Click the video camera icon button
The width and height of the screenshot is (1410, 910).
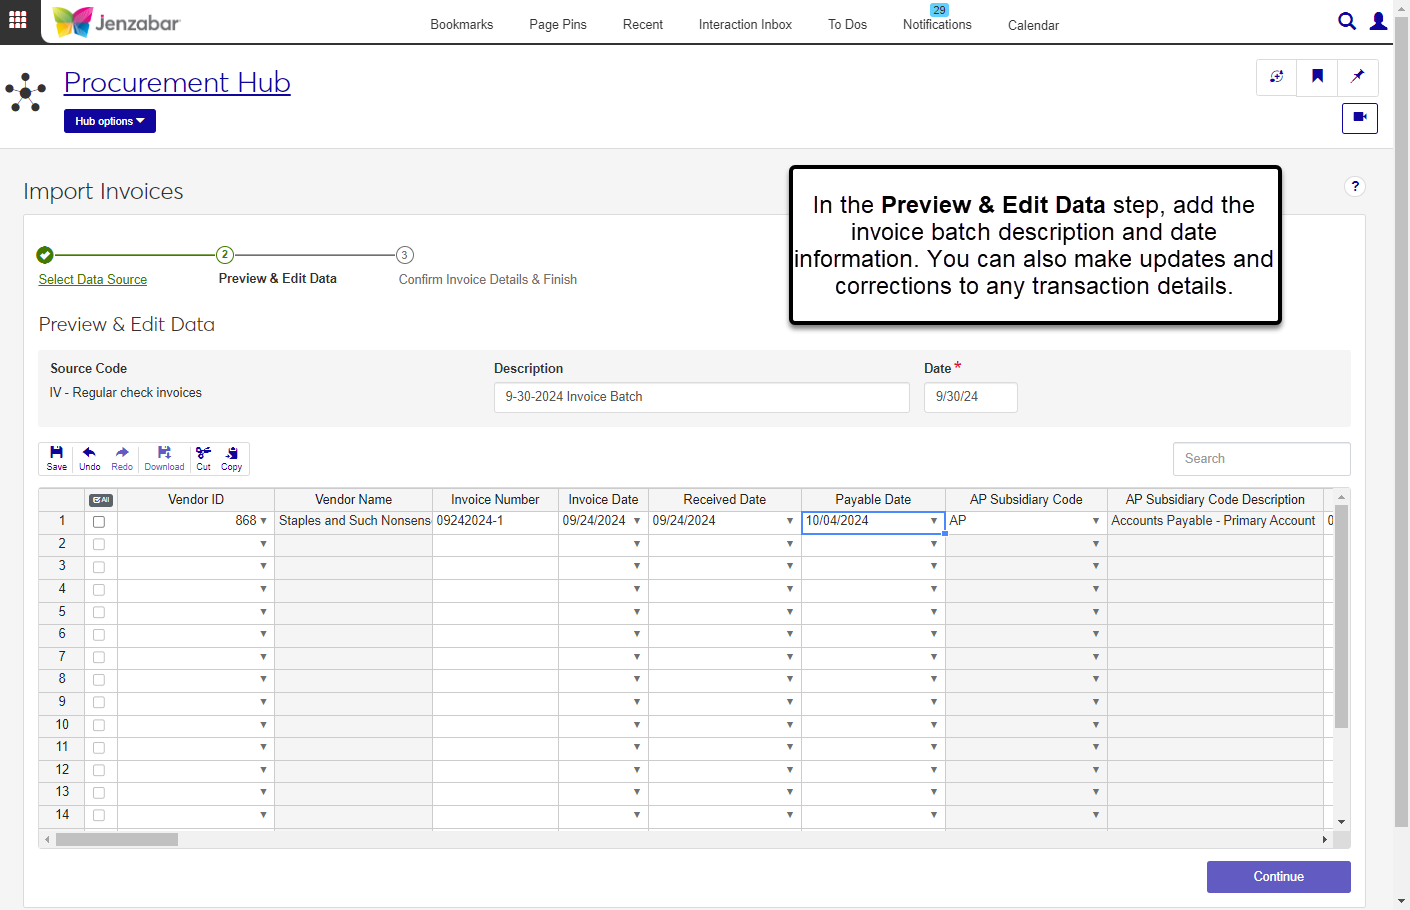(x=1359, y=118)
